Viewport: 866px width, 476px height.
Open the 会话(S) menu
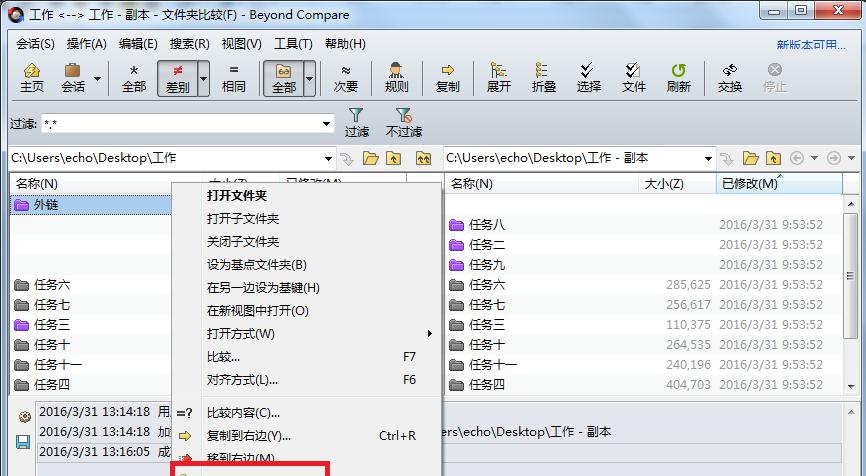pyautogui.click(x=35, y=44)
